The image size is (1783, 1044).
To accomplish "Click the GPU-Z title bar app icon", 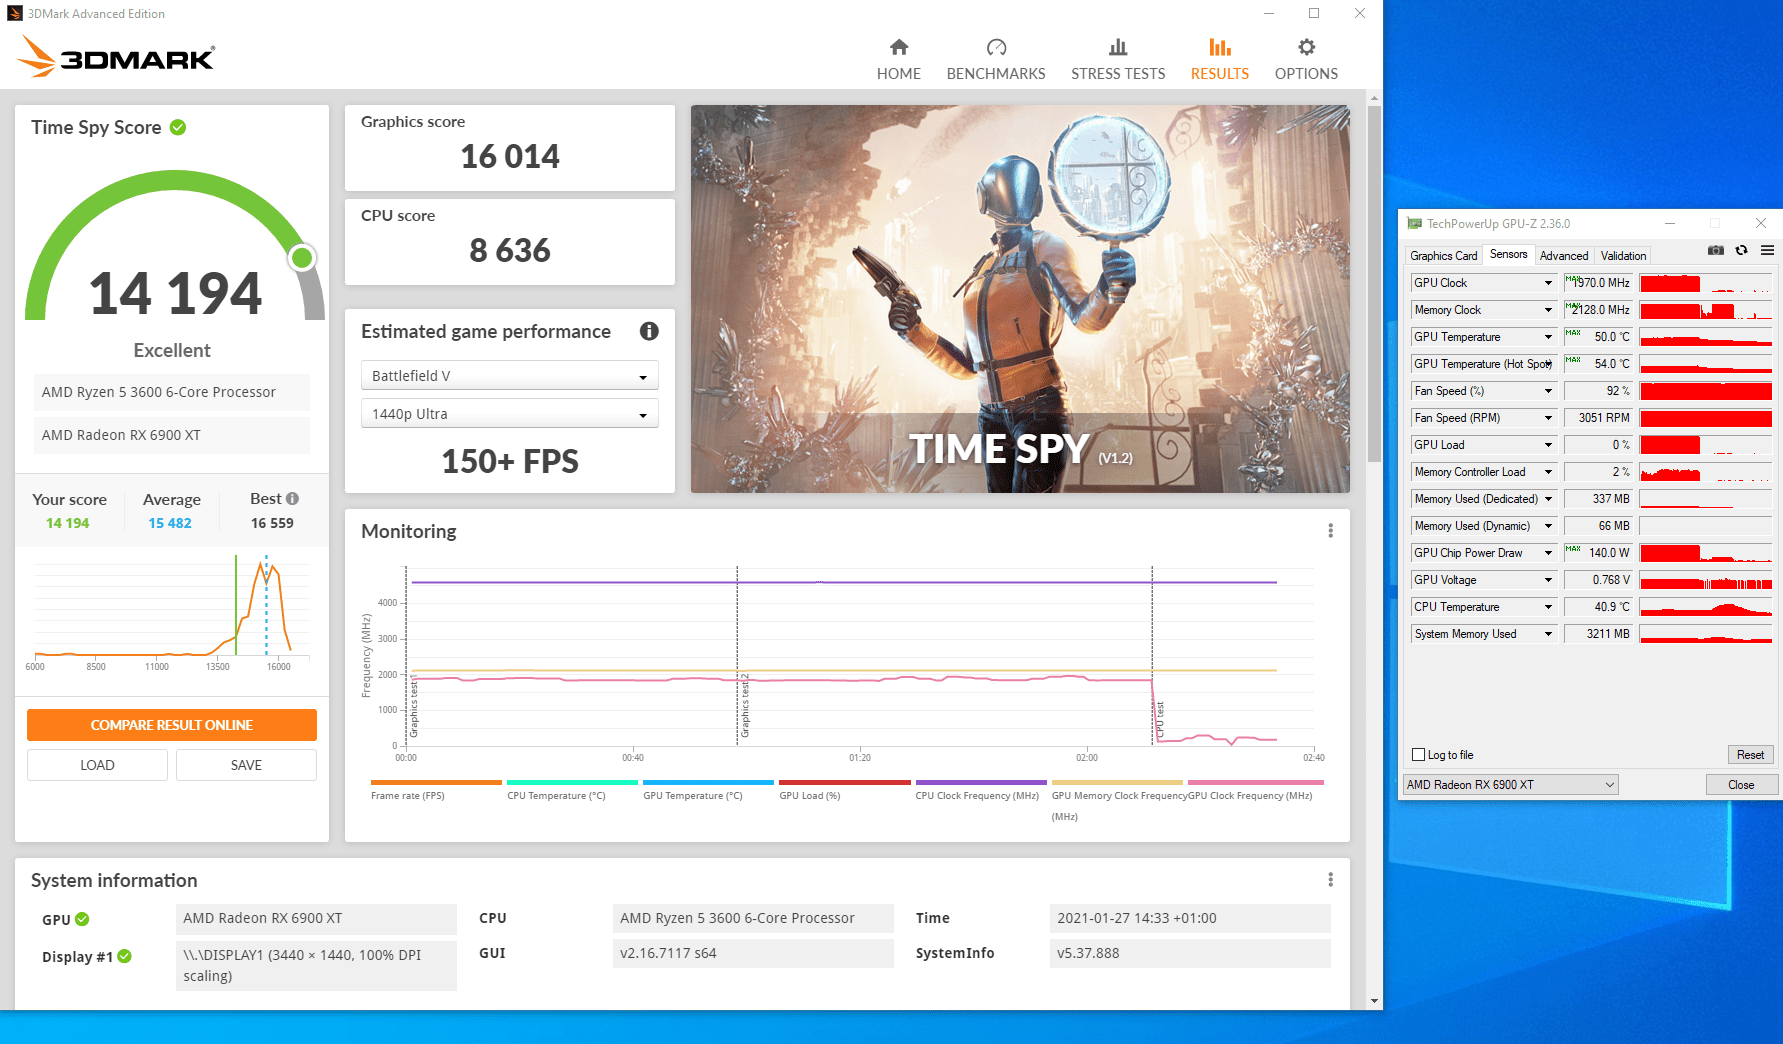I will pos(1414,224).
